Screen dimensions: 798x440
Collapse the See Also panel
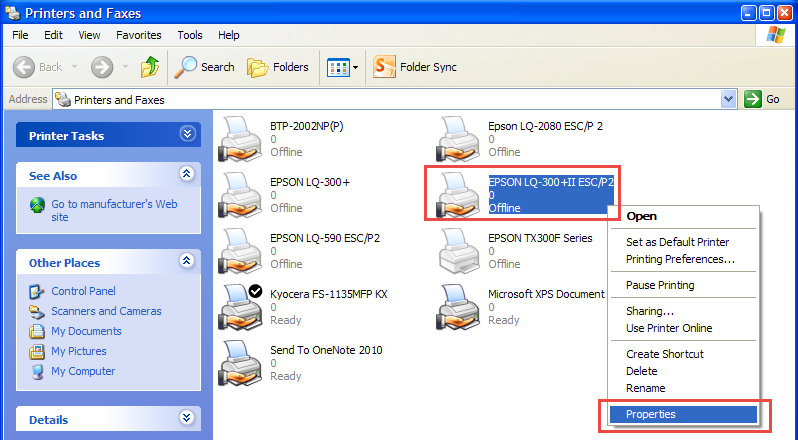click(187, 175)
